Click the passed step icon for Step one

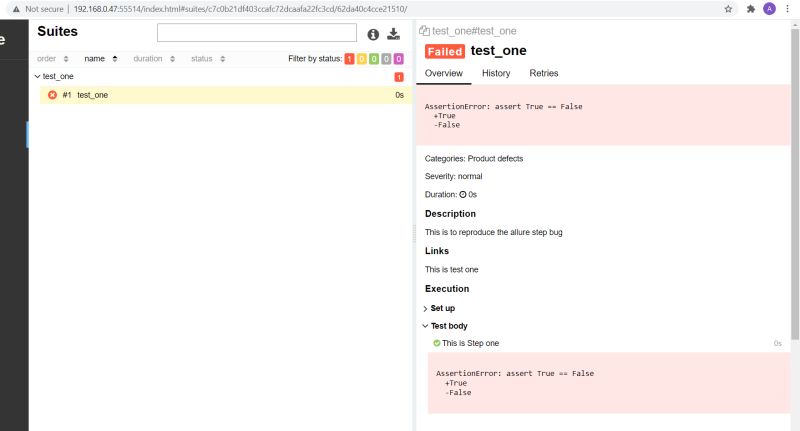click(436, 343)
